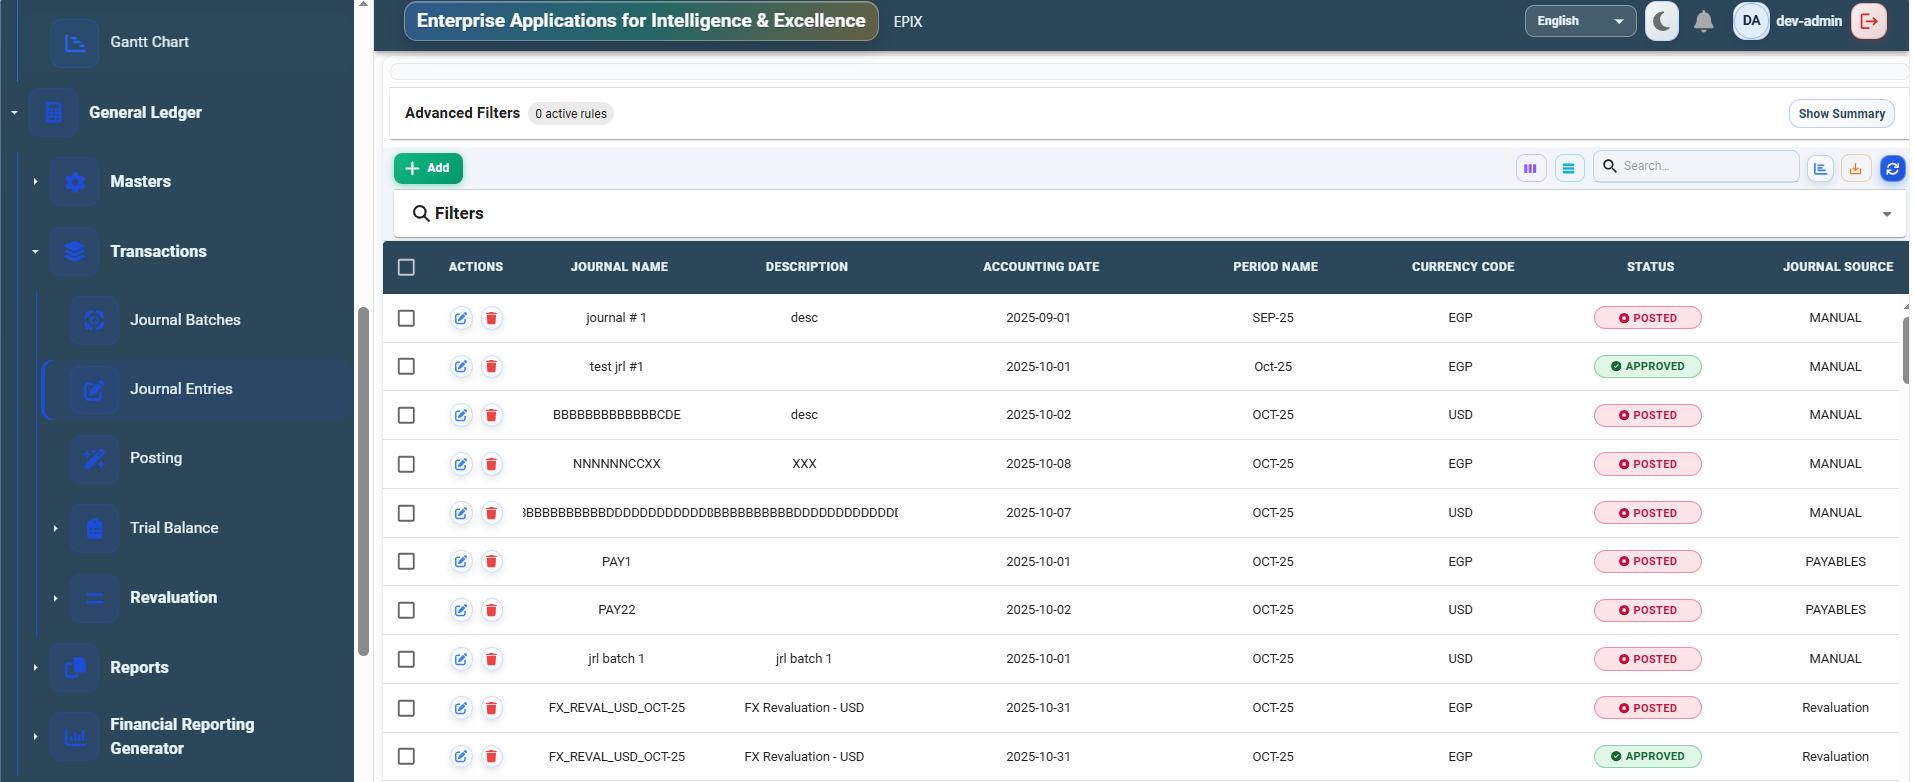Click the General Ledger sidebar icon
The image size is (1914, 782).
coord(54,113)
